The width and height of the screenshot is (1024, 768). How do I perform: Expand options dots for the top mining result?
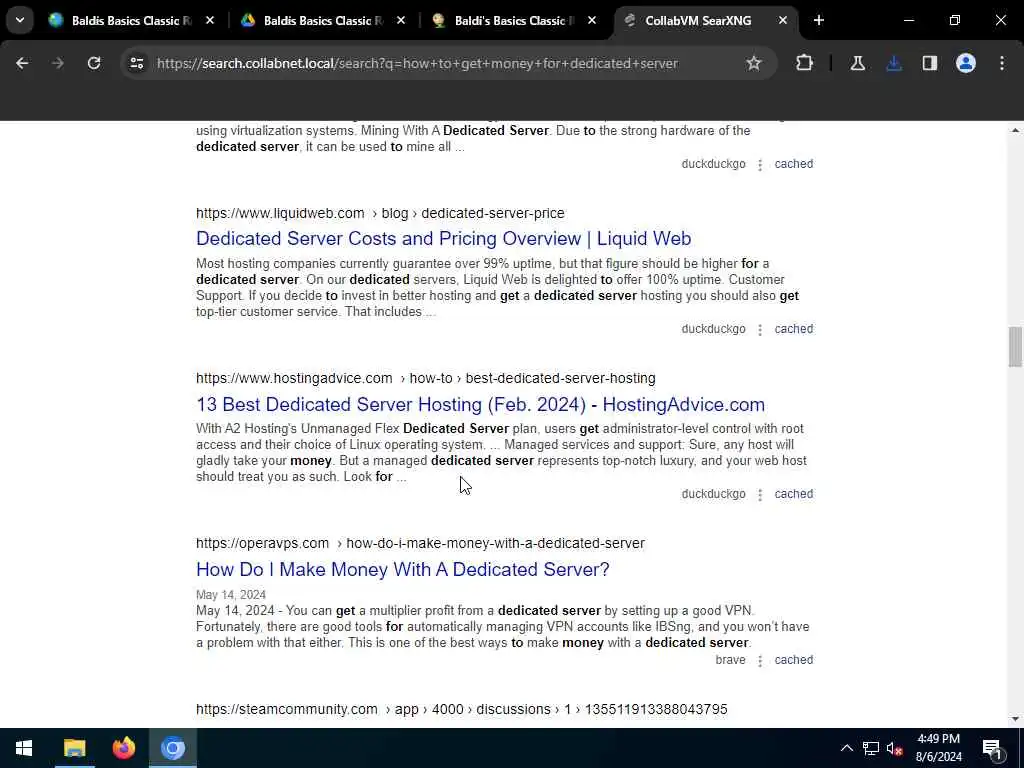pos(760,165)
